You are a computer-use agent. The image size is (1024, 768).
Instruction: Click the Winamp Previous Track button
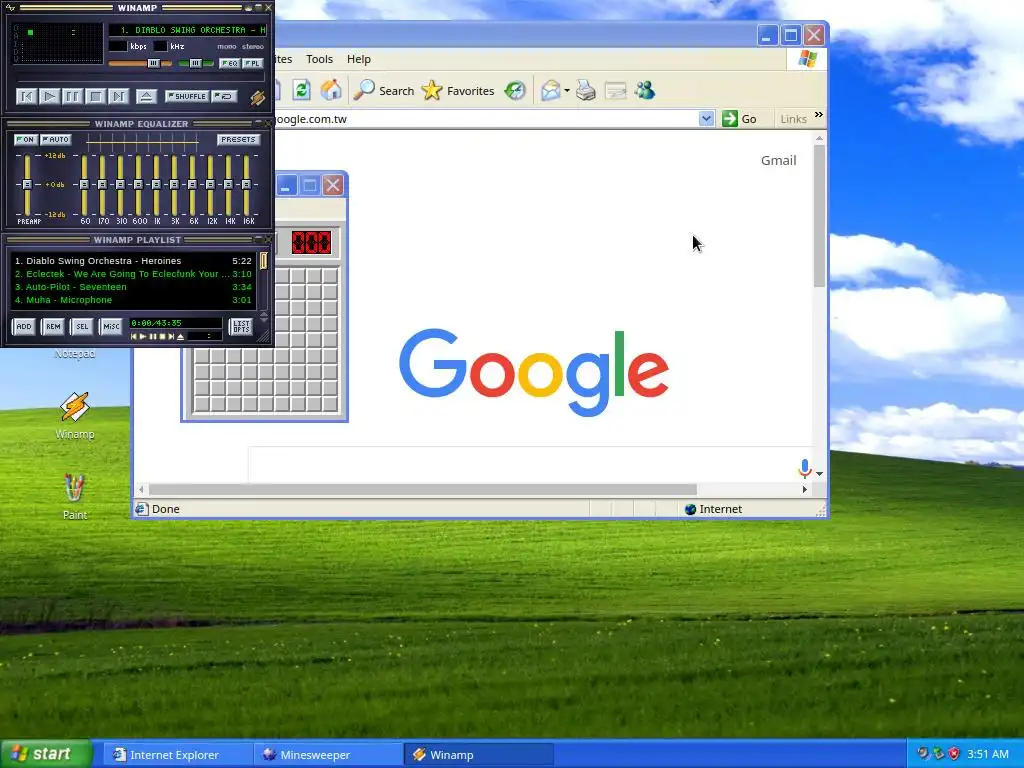[26, 97]
